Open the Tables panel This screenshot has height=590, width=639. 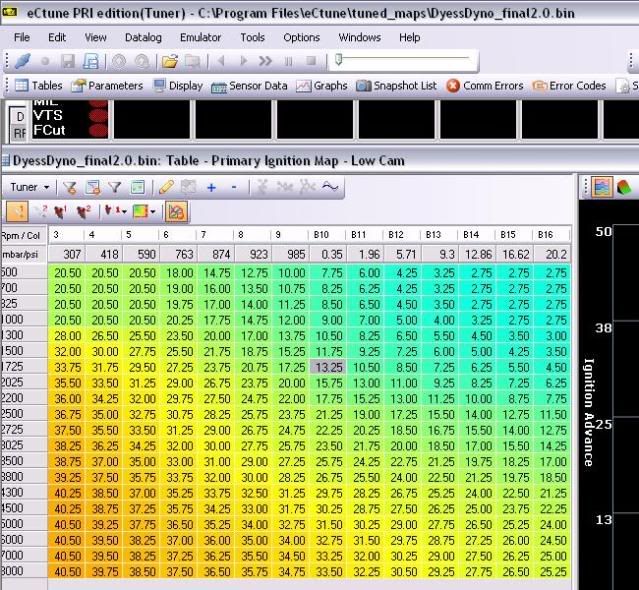point(38,86)
